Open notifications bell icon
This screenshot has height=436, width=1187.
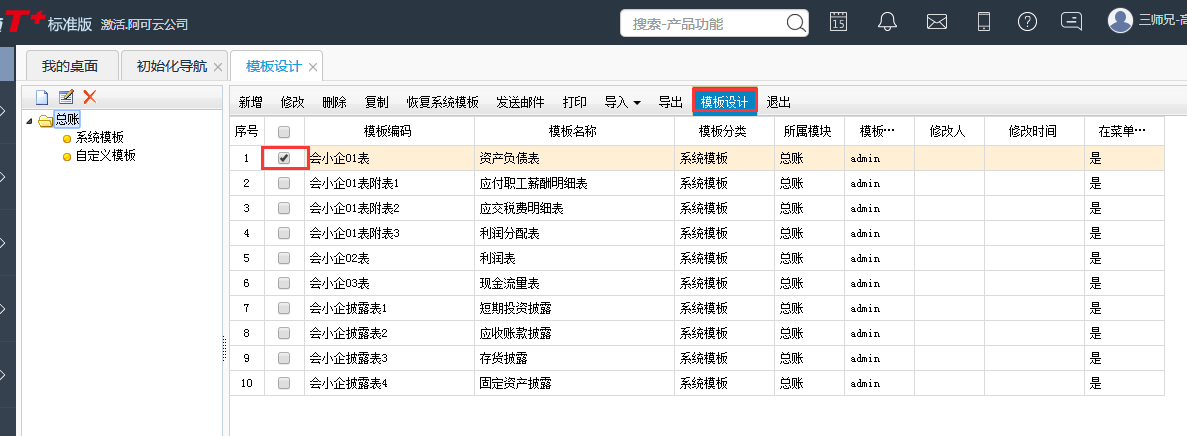coord(887,21)
